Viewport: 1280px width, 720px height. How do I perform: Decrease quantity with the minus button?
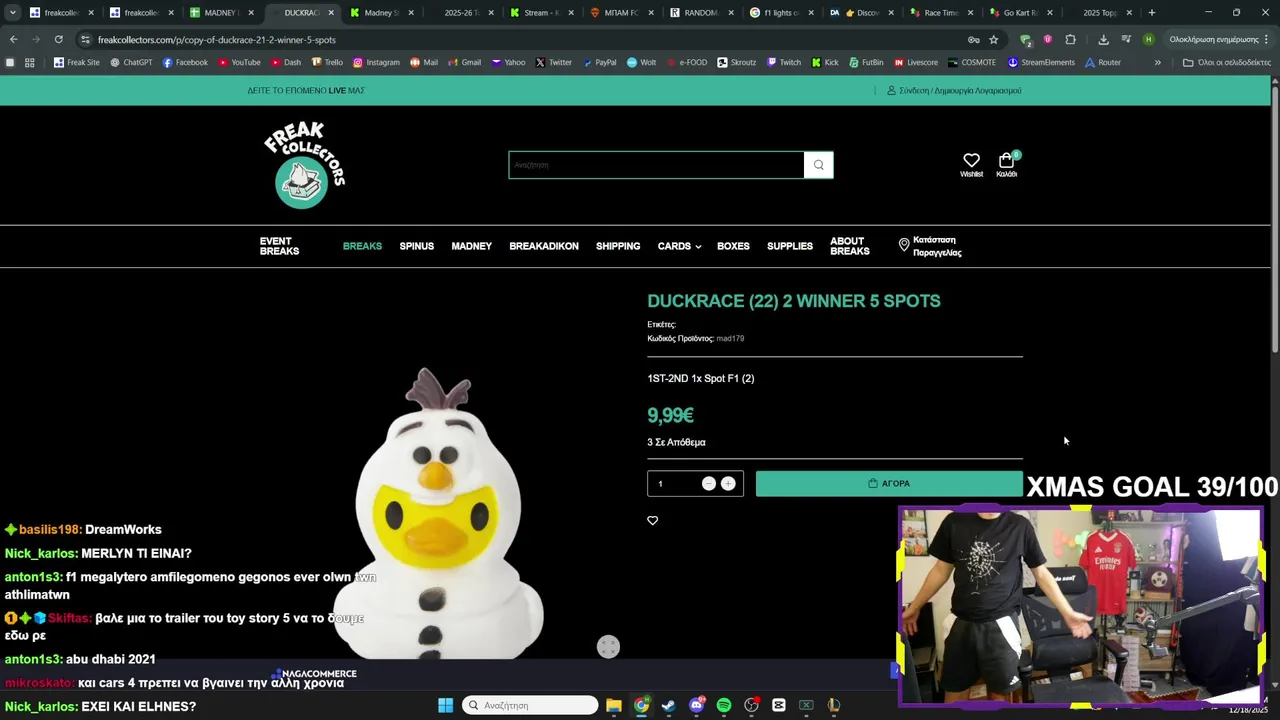click(708, 483)
